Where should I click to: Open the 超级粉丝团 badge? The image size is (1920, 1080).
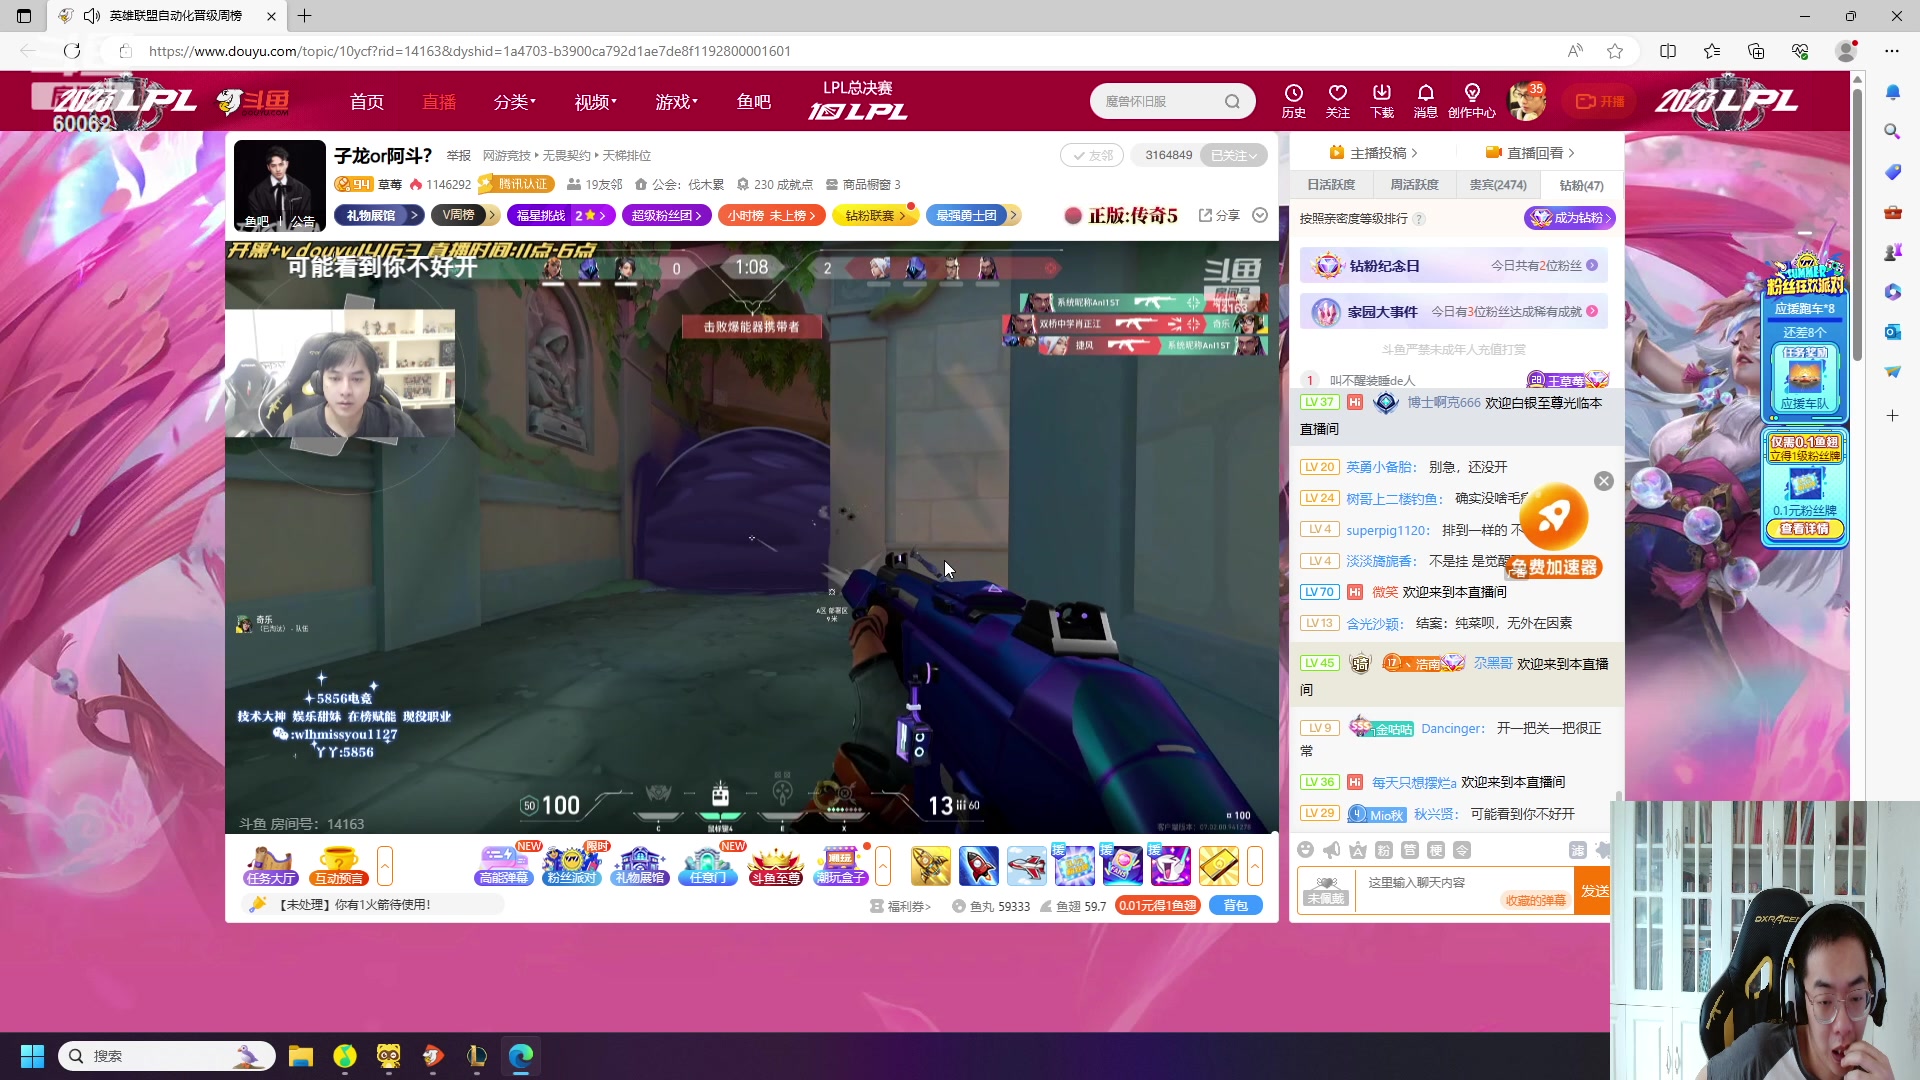pyautogui.click(x=667, y=215)
